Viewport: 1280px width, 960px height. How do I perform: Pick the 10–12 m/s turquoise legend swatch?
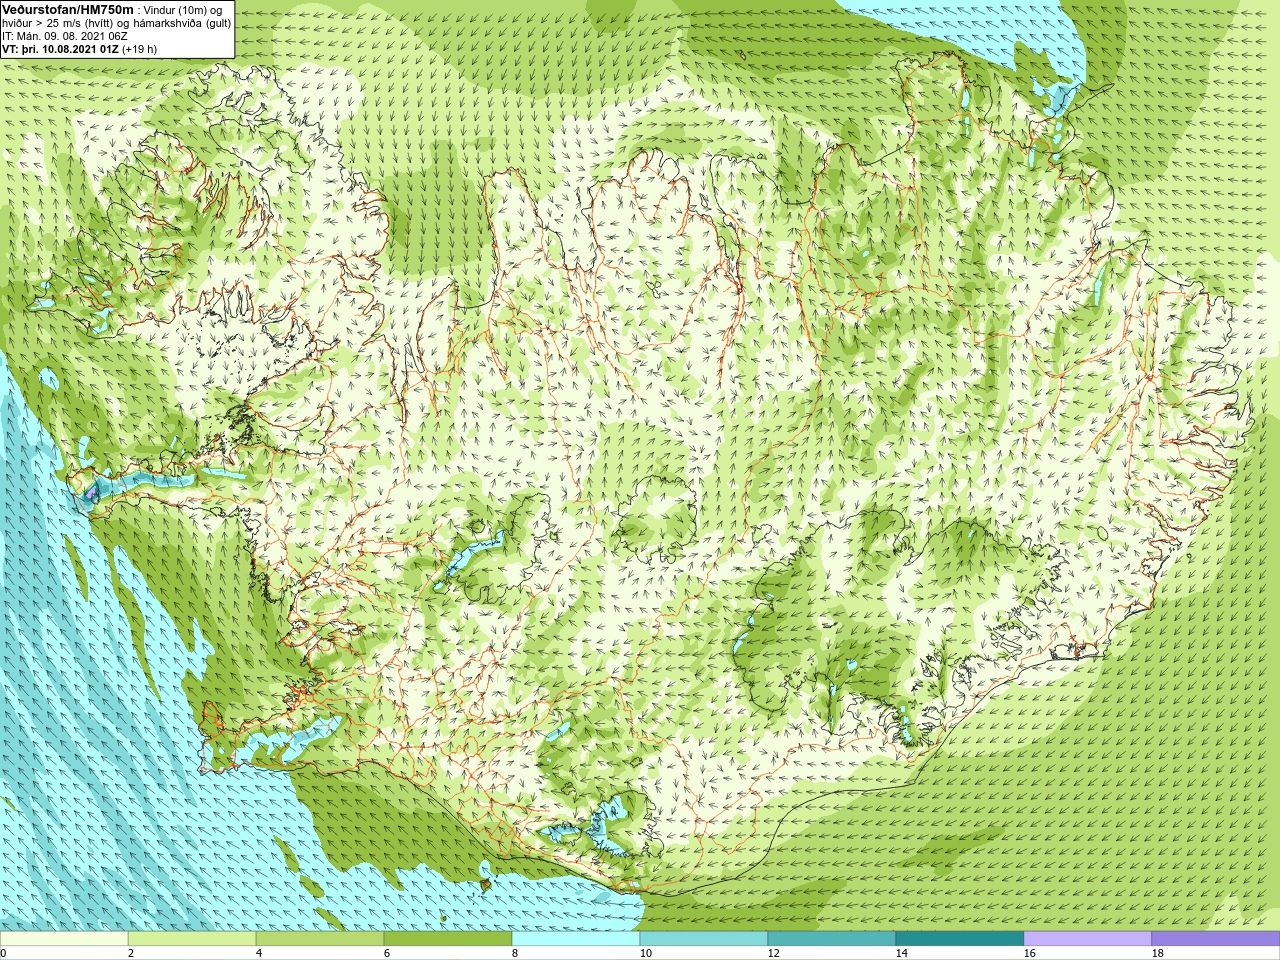(704, 939)
